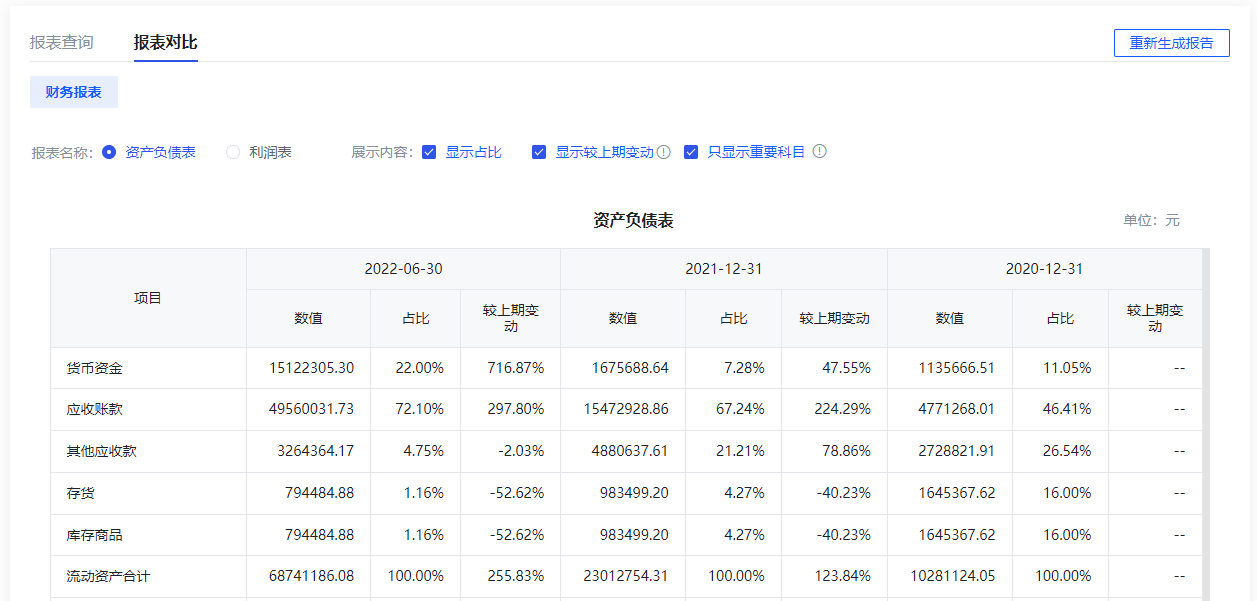Click the 应收账款 row label
The height and width of the screenshot is (601, 1257).
pos(95,410)
